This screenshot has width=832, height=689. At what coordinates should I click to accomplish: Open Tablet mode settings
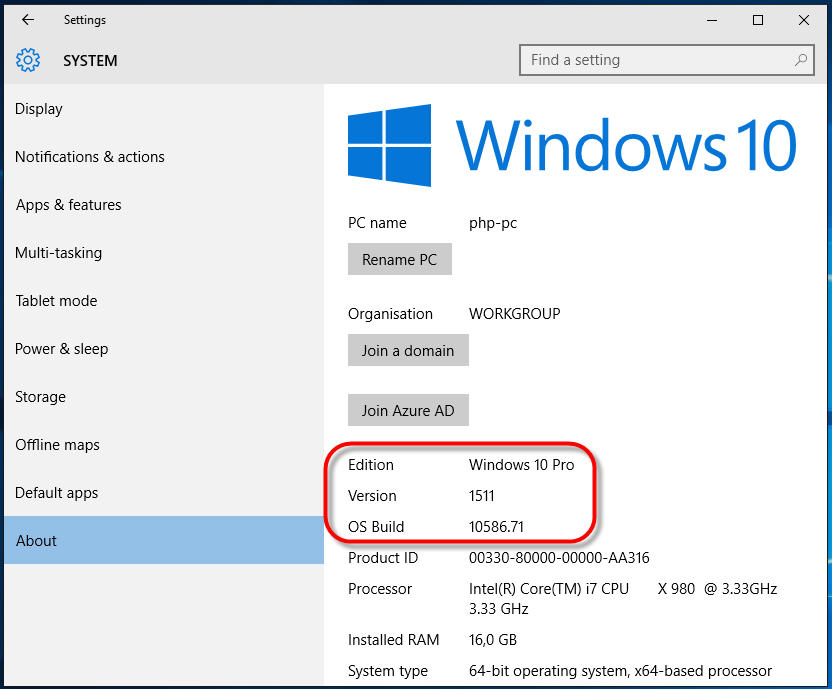coord(57,301)
